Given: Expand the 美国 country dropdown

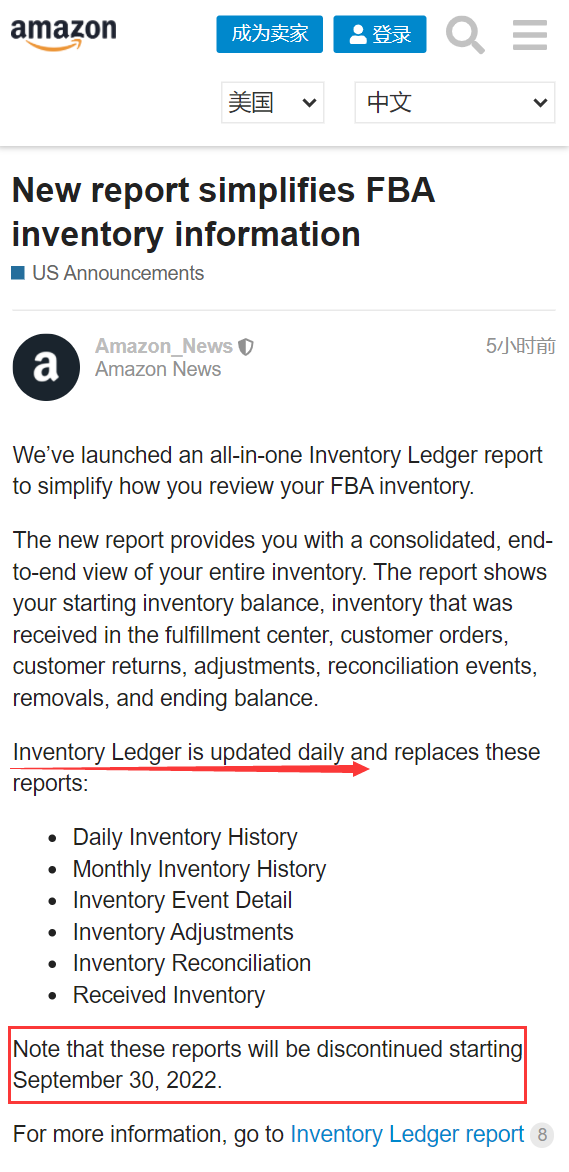Looking at the screenshot, I should click(272, 102).
